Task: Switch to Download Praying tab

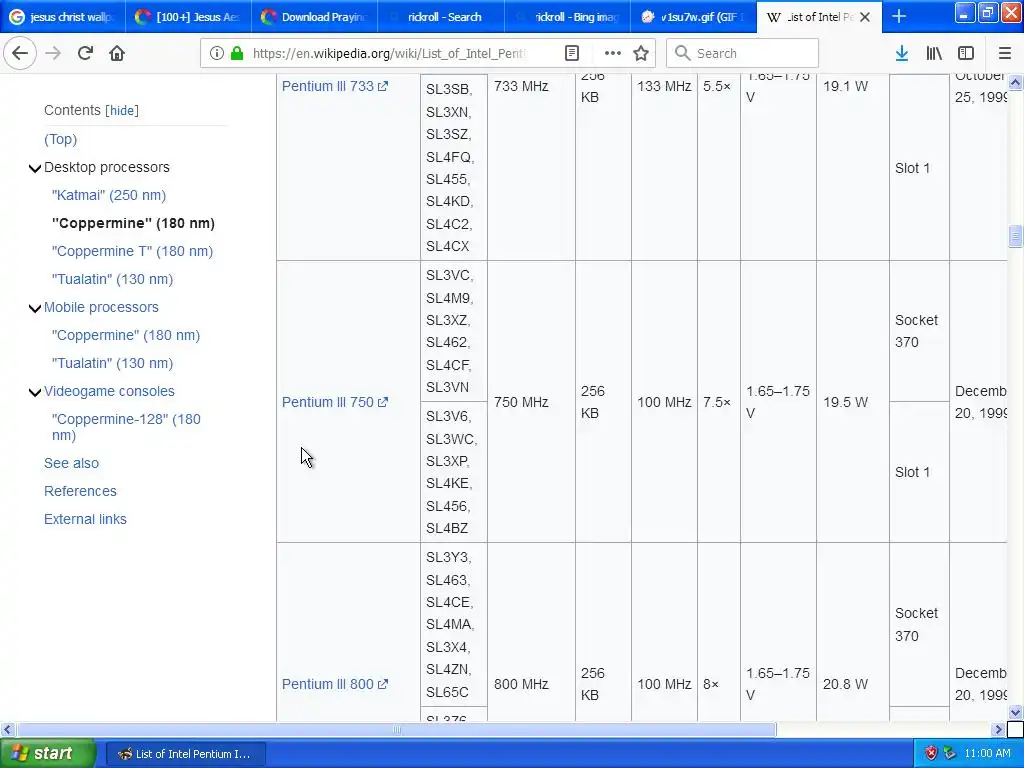Action: [315, 17]
